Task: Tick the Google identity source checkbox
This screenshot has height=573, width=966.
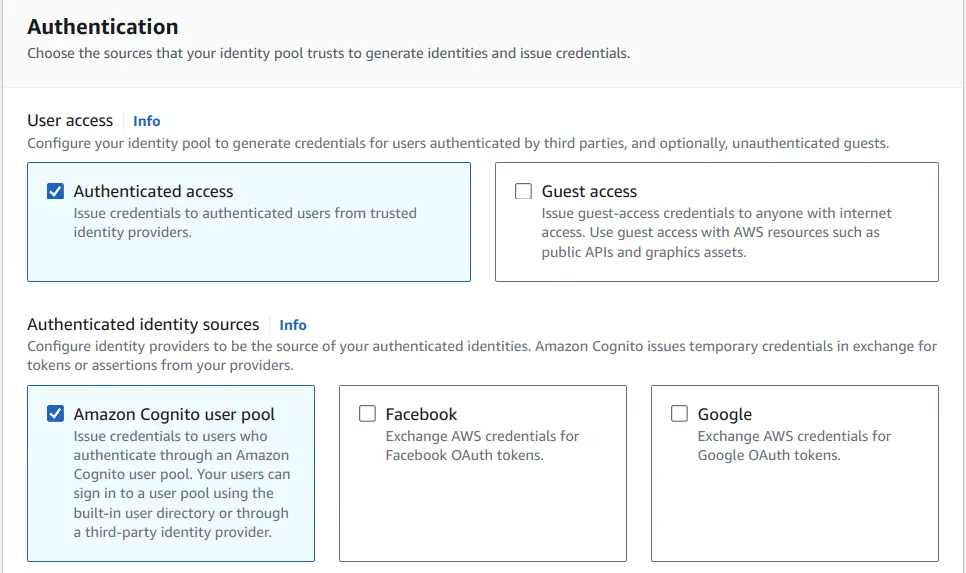Action: (x=679, y=413)
